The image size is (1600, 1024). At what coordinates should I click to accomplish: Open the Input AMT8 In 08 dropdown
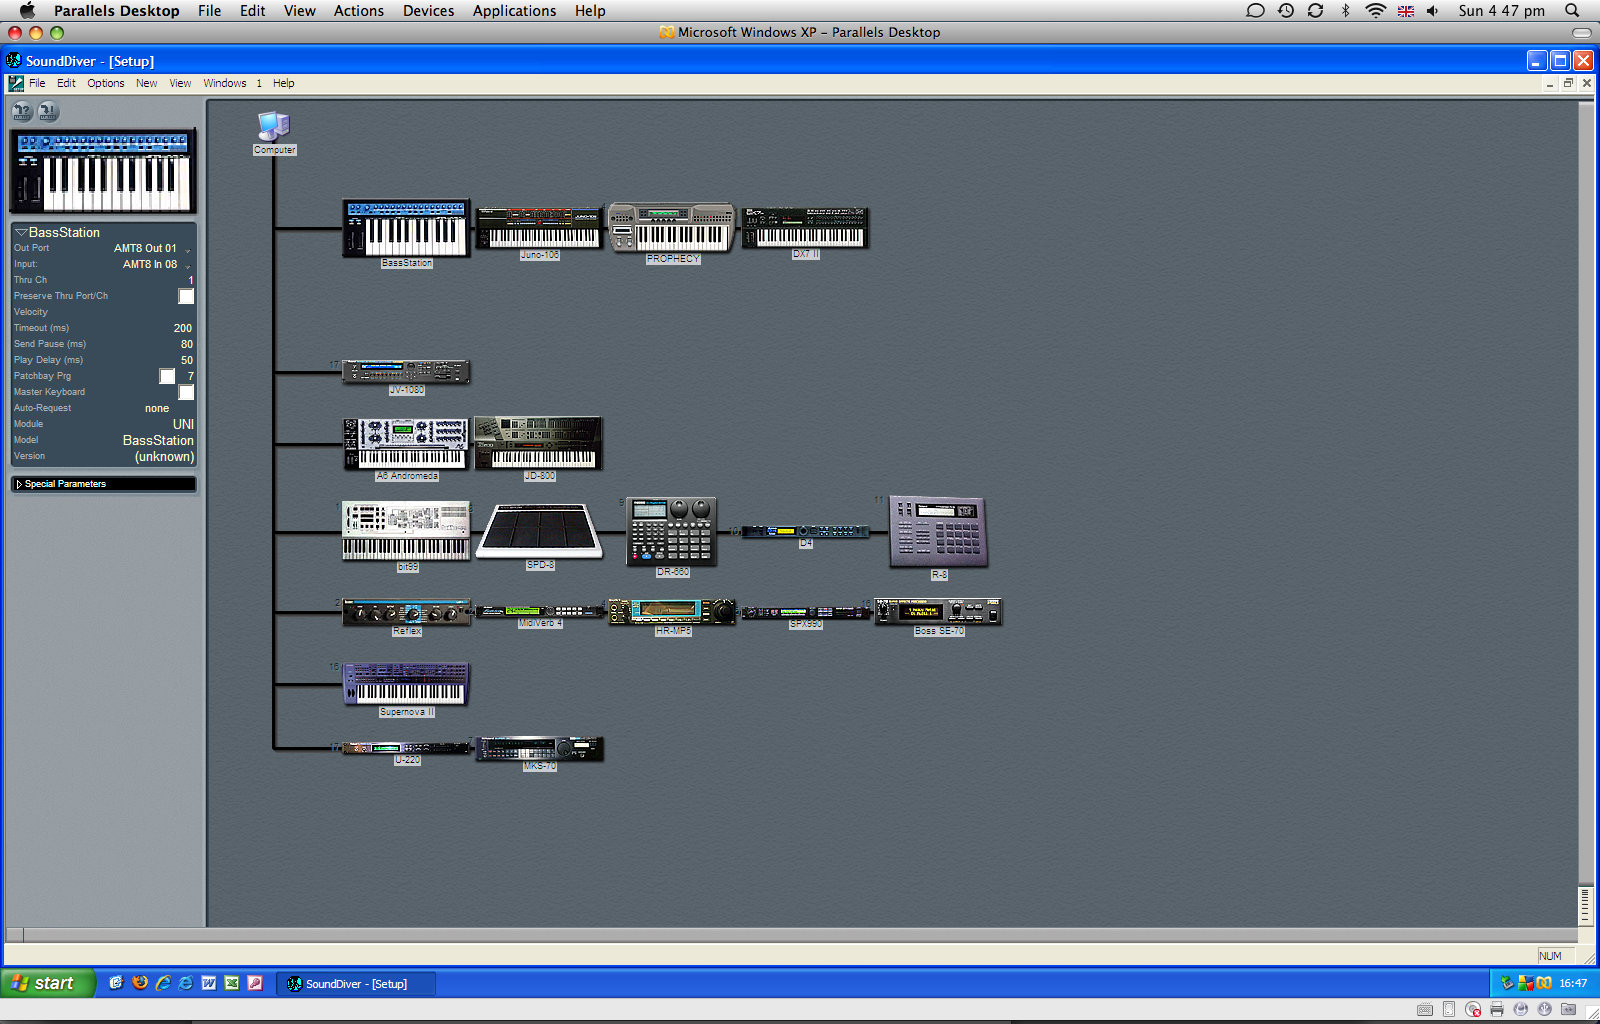155,264
